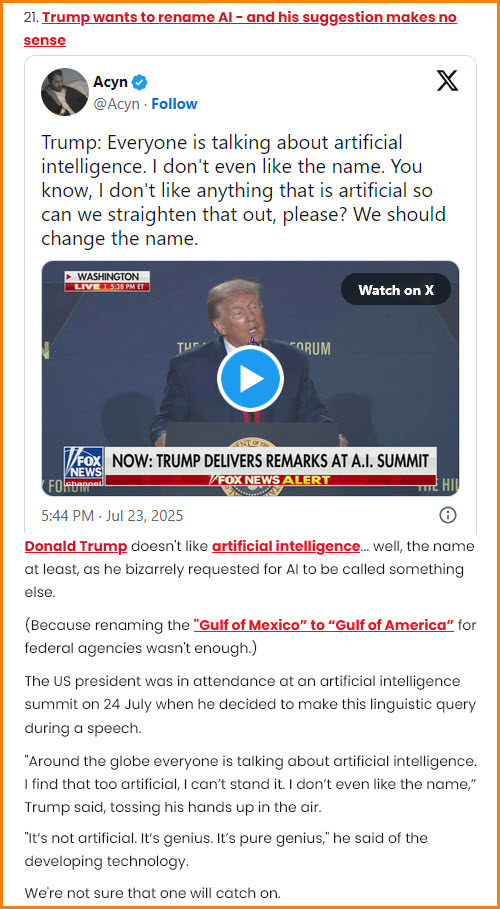The image size is (500, 909).
Task: Click the red 'Fox News Alert' strip
Action: pos(270,480)
